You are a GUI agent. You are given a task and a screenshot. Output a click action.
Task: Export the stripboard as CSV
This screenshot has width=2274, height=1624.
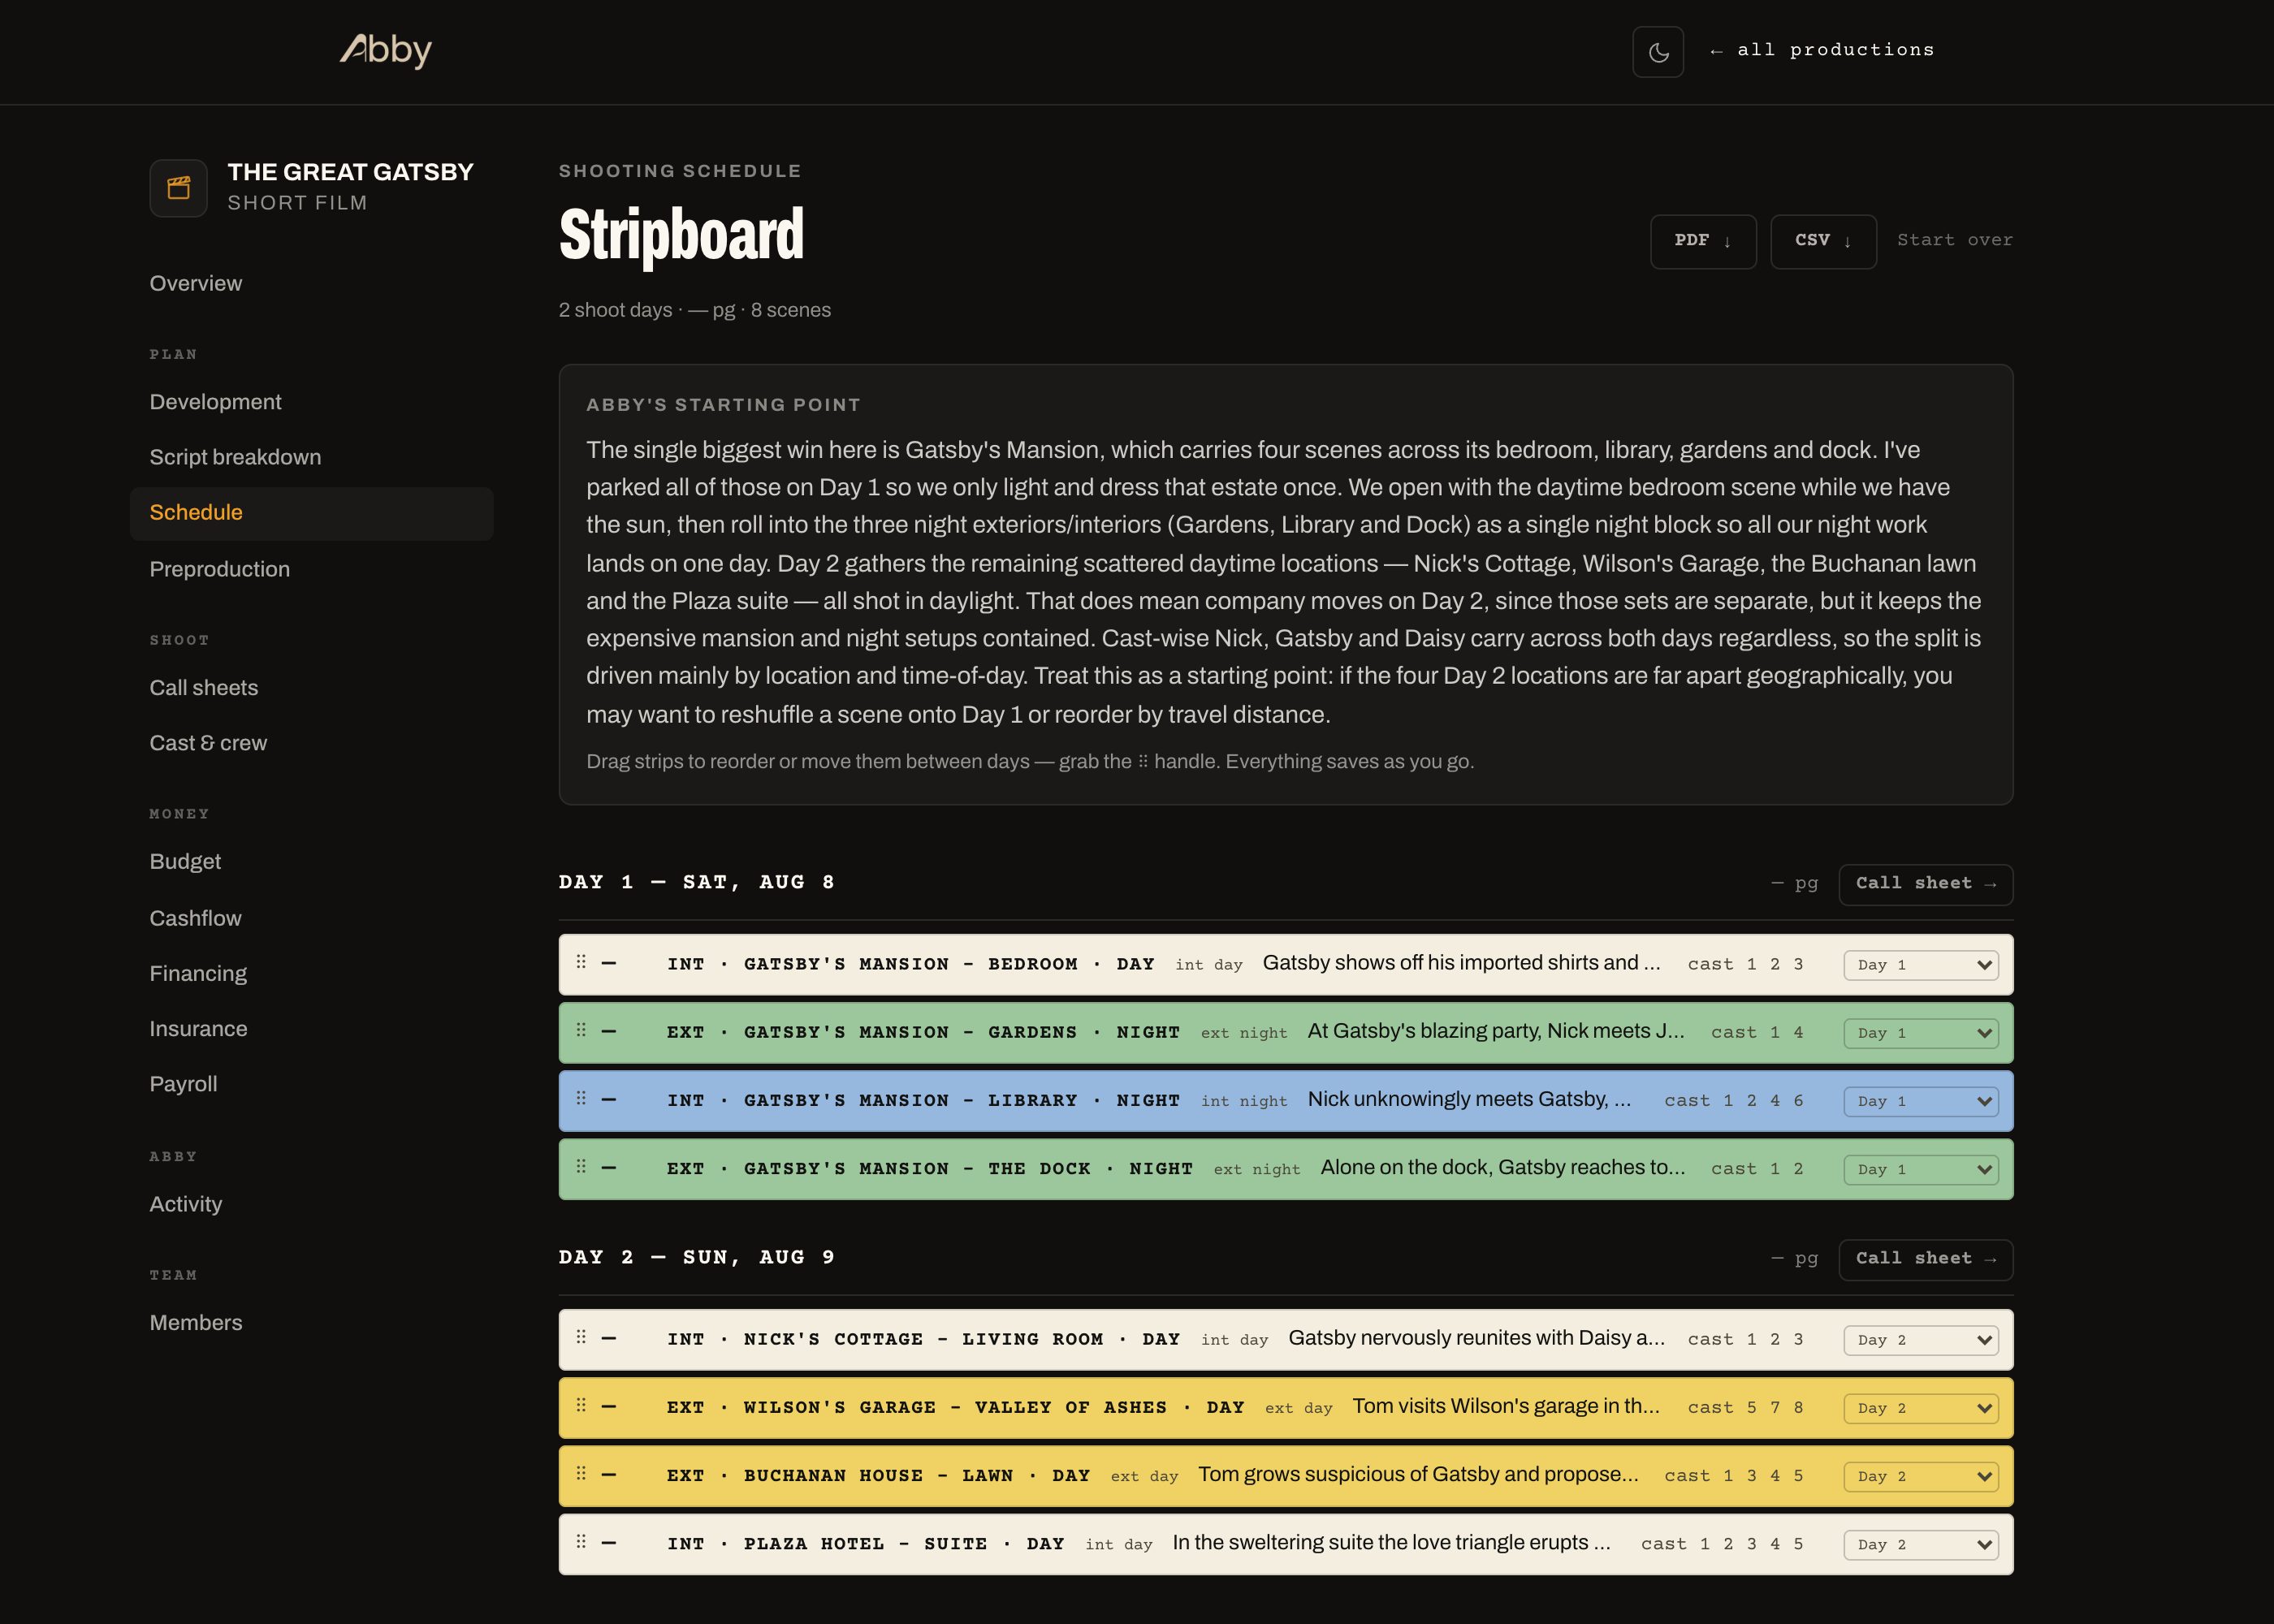coord(1824,241)
